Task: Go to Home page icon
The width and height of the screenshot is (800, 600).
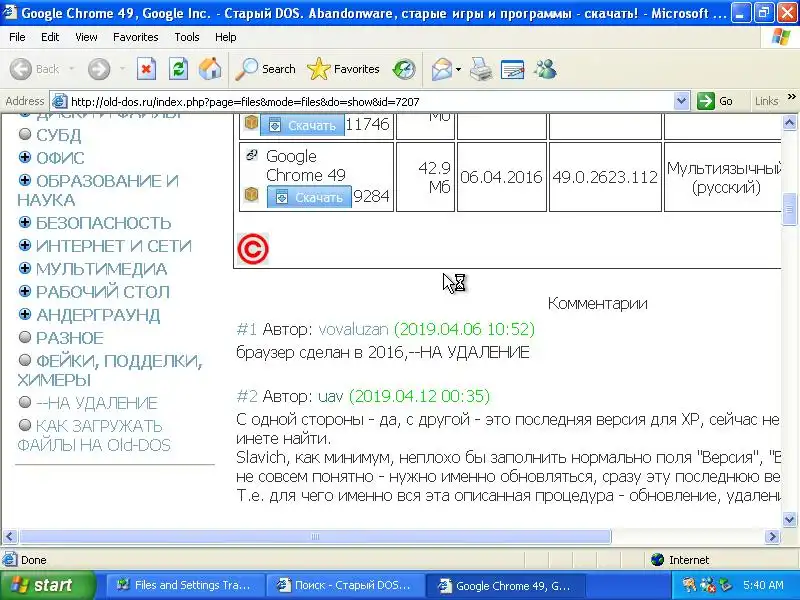Action: [210, 69]
